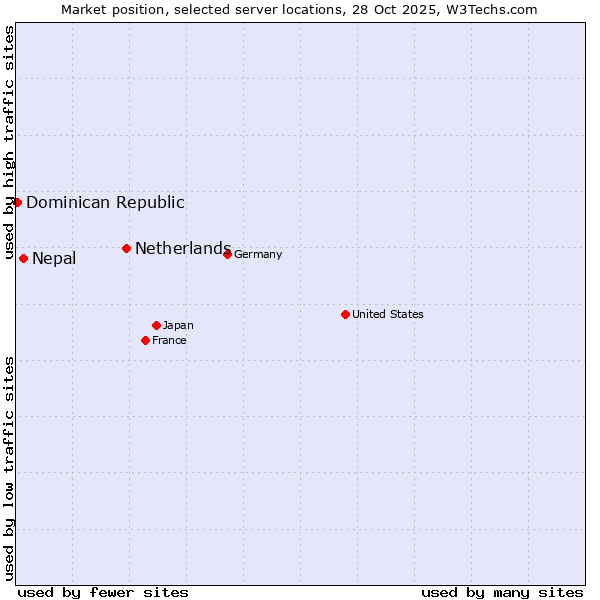Click the red marker for Japan

(x=156, y=325)
